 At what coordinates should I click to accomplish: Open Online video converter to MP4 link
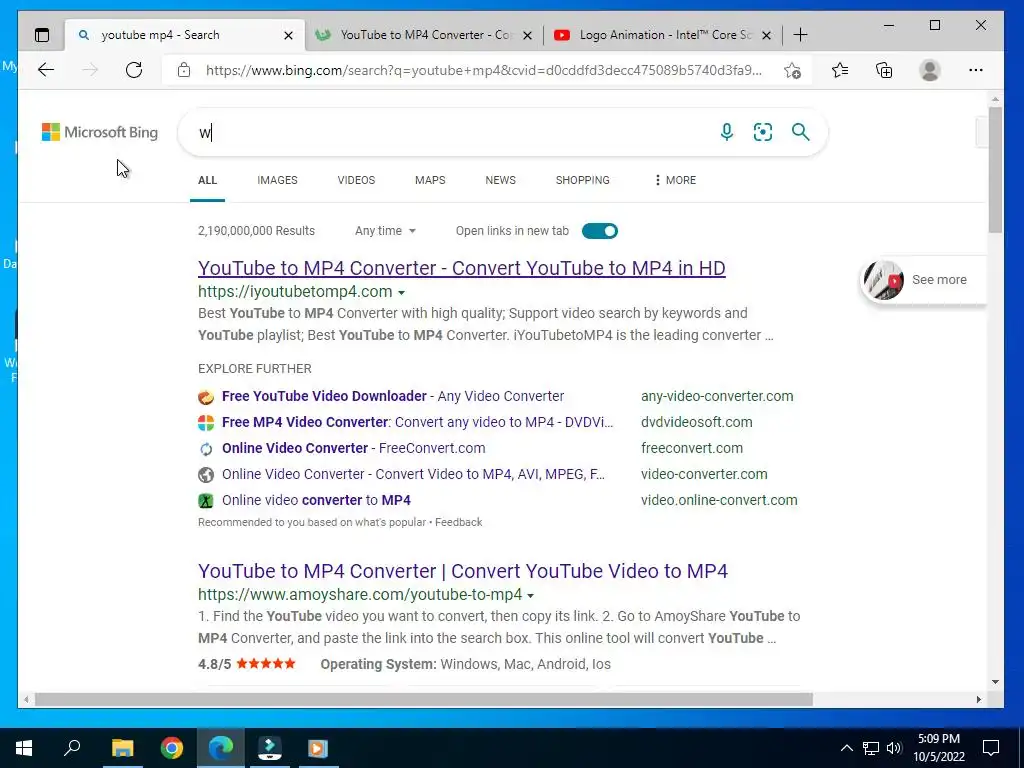pos(316,500)
